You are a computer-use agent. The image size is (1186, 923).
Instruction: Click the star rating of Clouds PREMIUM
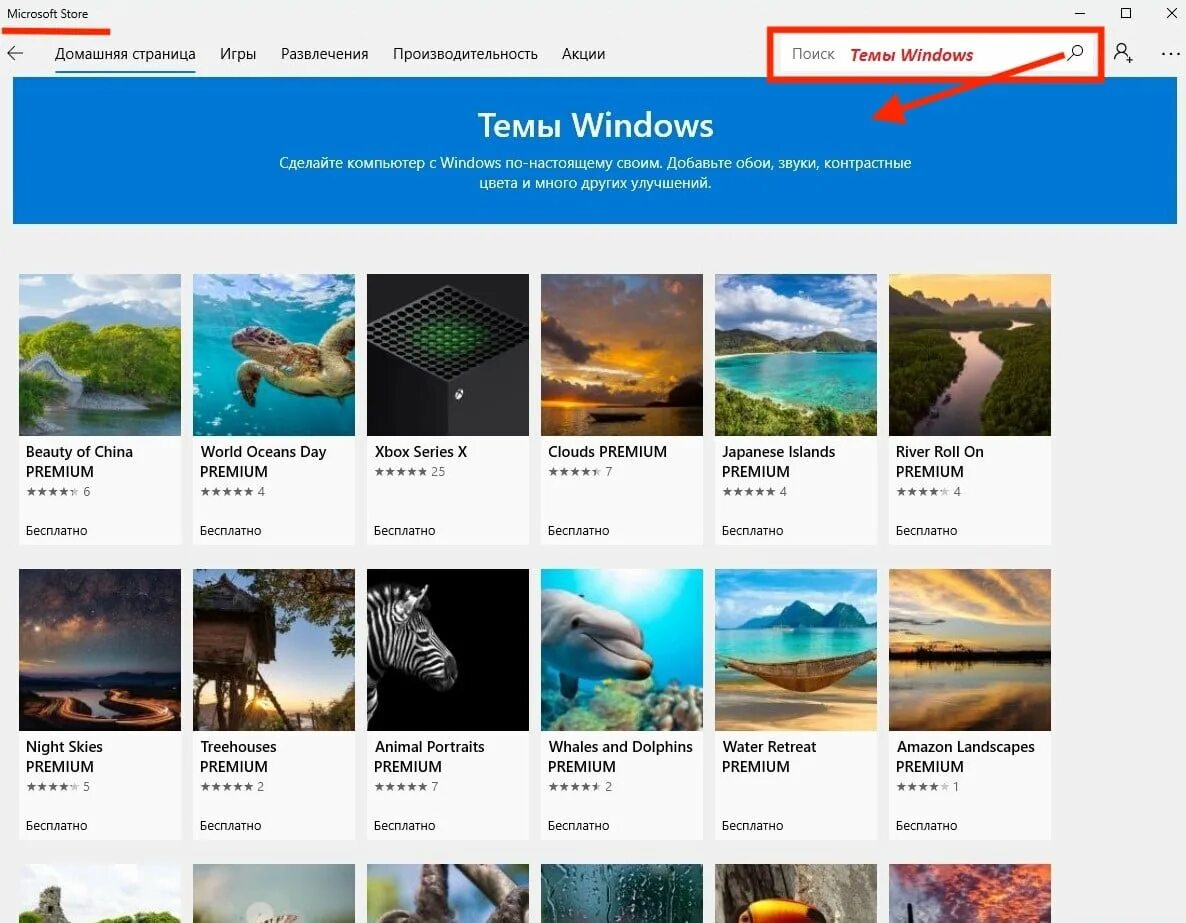[x=574, y=472]
